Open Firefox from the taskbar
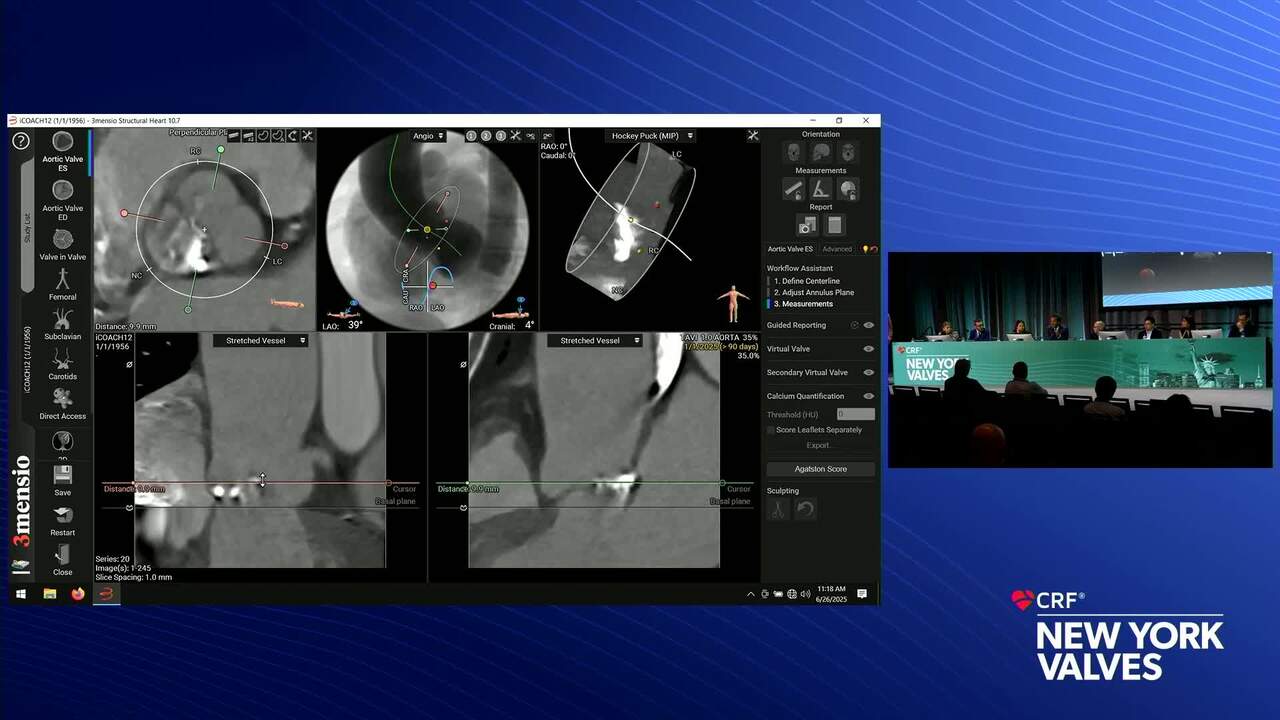 point(77,594)
